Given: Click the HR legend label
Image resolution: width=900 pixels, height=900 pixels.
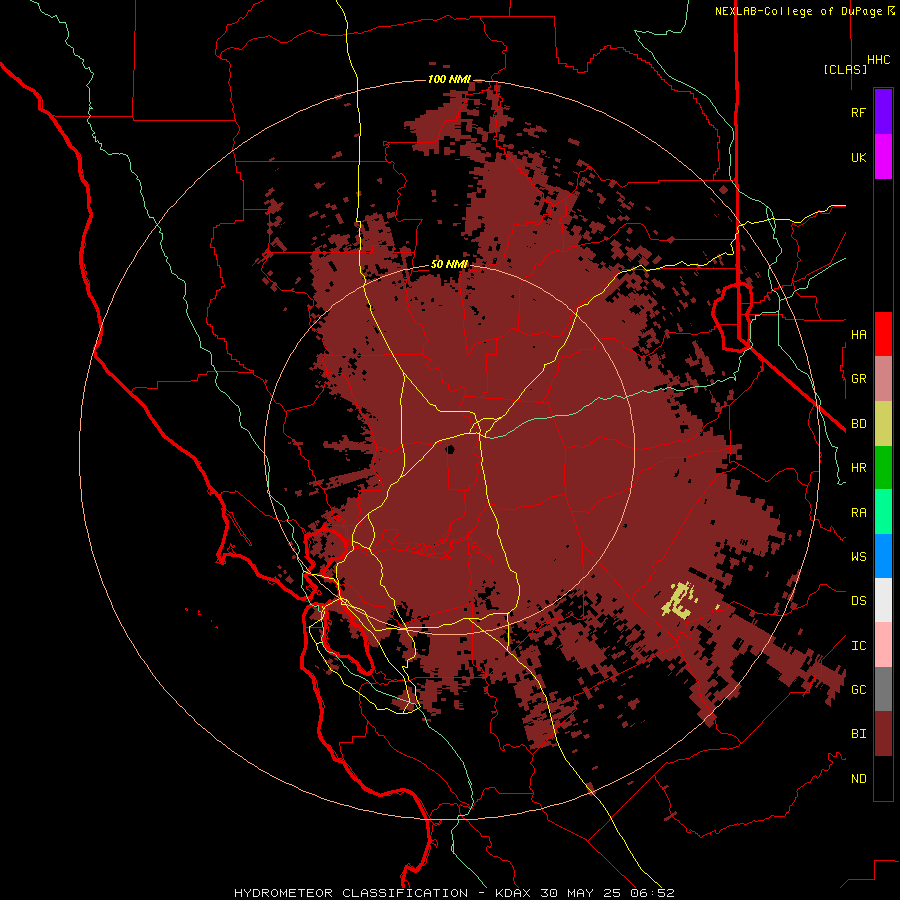Looking at the screenshot, I should (858, 468).
